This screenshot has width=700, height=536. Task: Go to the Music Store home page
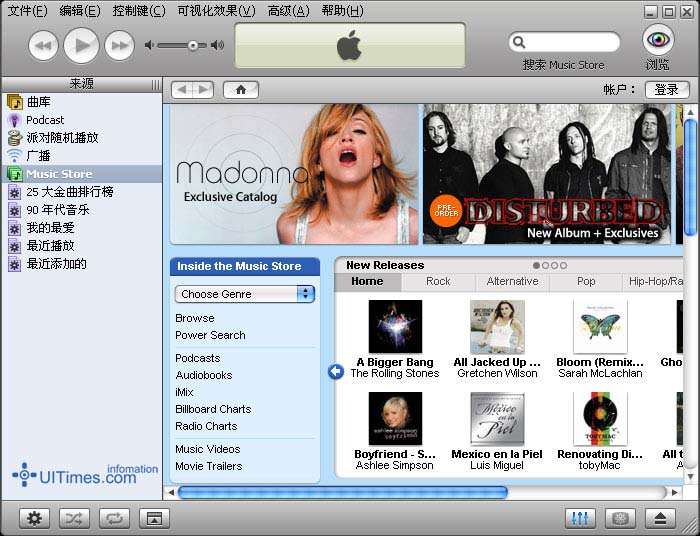pos(240,90)
